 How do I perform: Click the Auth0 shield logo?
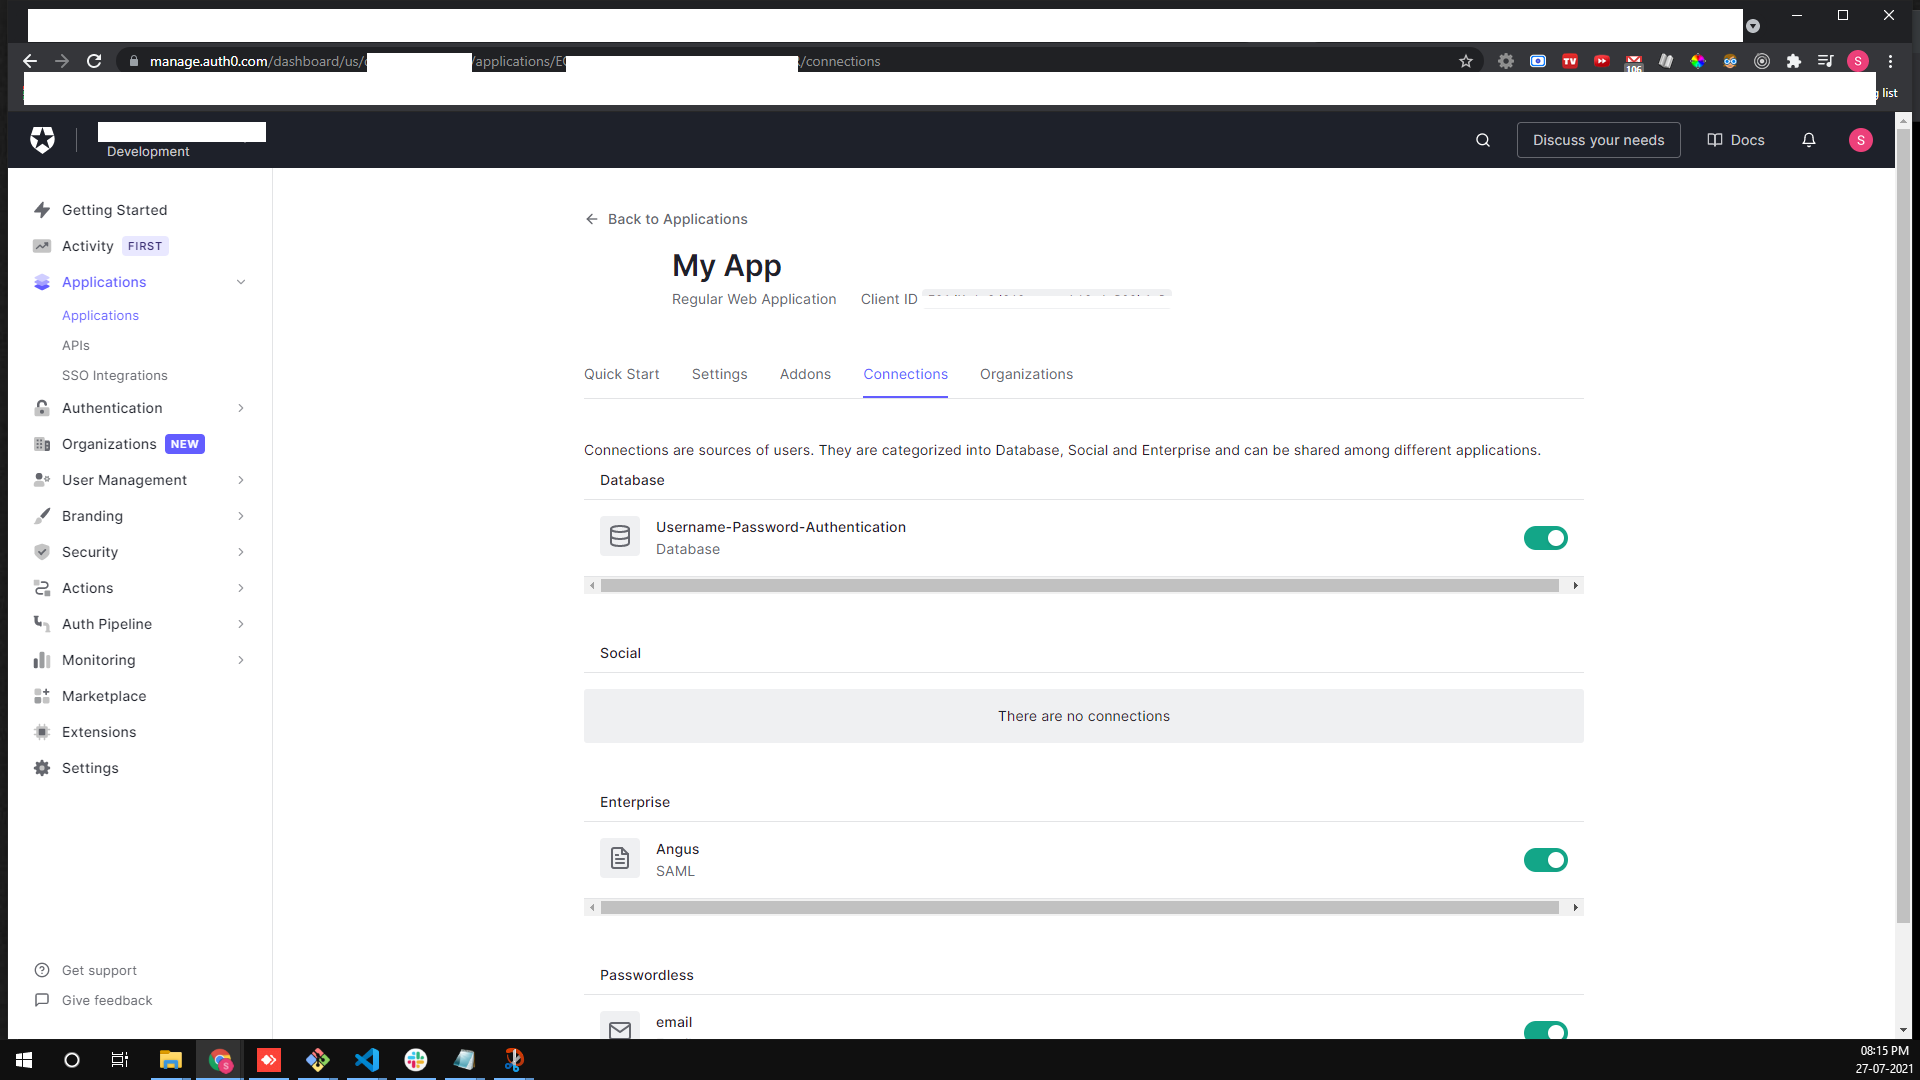pos(42,140)
